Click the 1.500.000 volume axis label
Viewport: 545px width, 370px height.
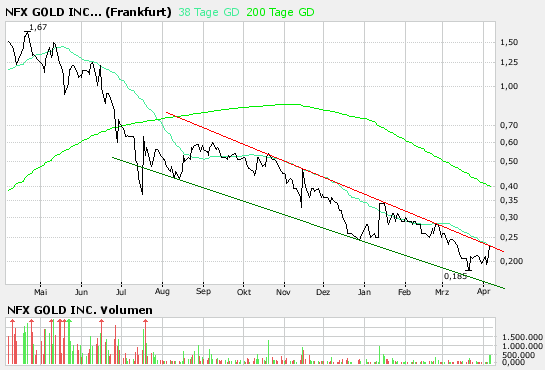pos(522,337)
